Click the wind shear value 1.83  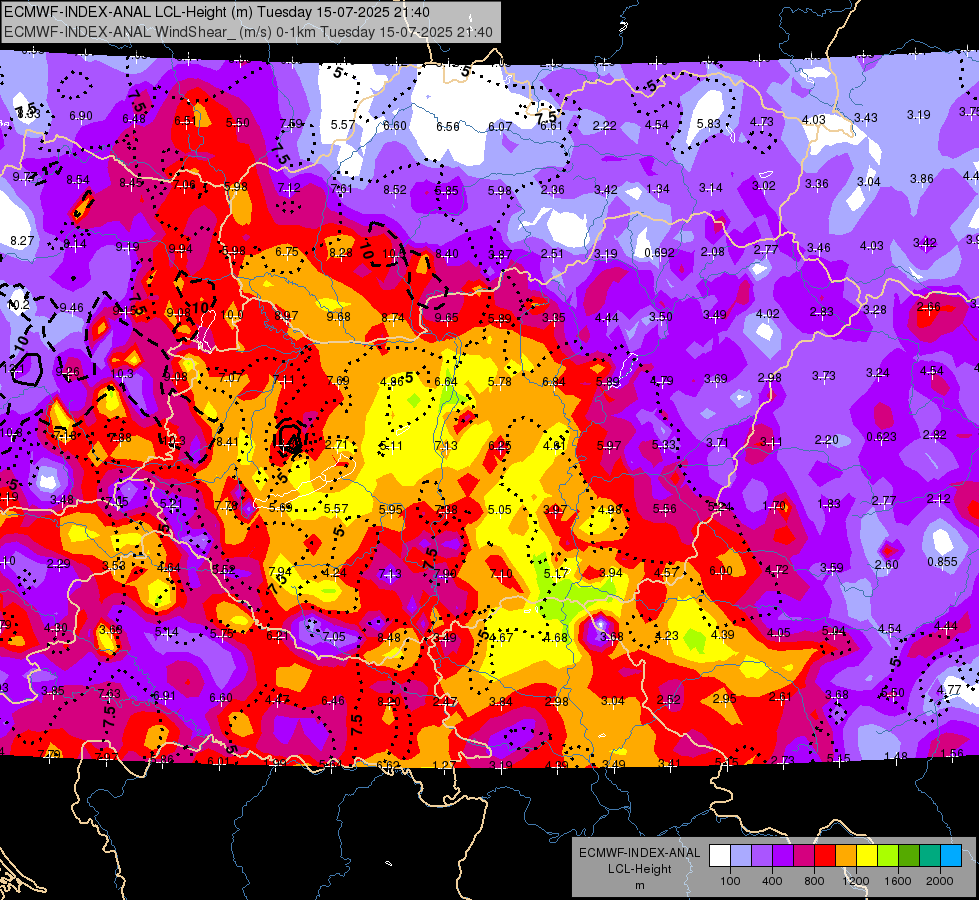(829, 504)
